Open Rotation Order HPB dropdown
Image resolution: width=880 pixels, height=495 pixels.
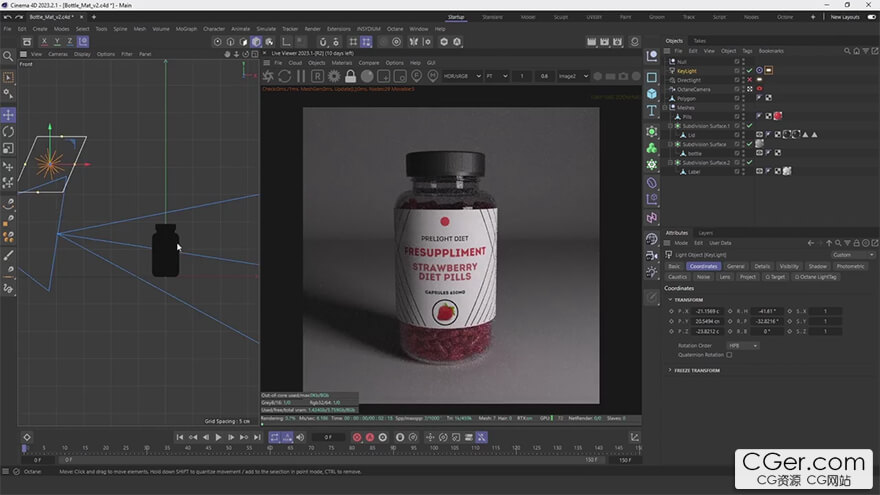click(x=742, y=346)
